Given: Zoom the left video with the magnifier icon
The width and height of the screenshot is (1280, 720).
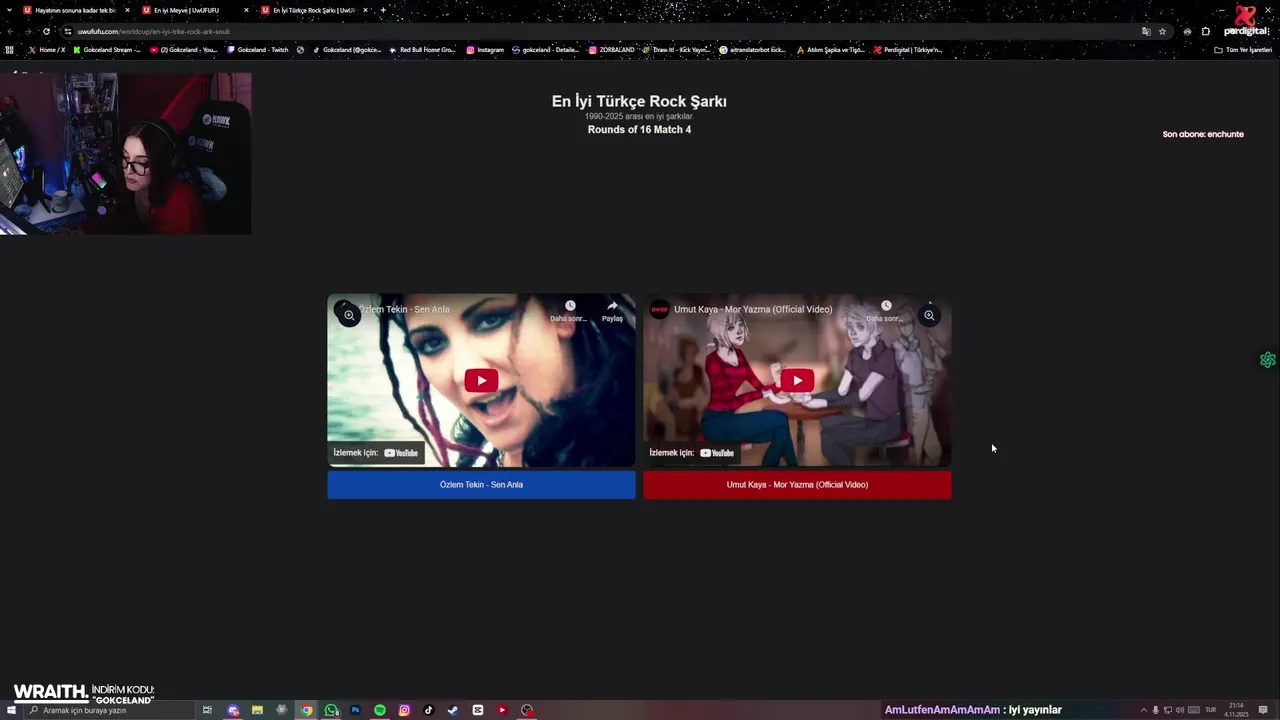Looking at the screenshot, I should pos(349,315).
